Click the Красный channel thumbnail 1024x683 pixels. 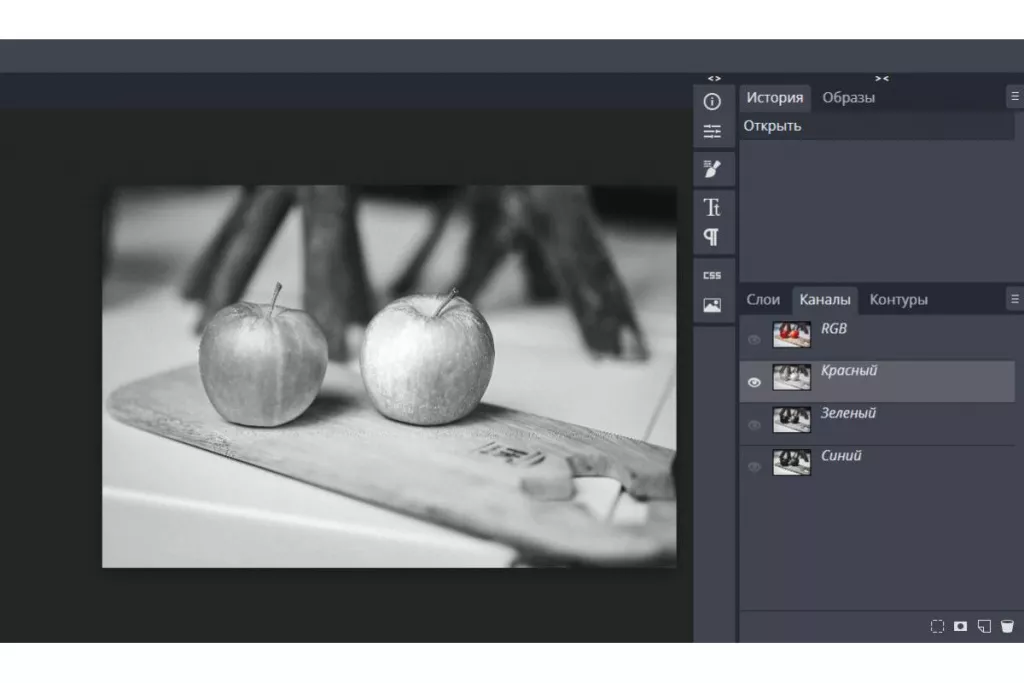pos(792,377)
